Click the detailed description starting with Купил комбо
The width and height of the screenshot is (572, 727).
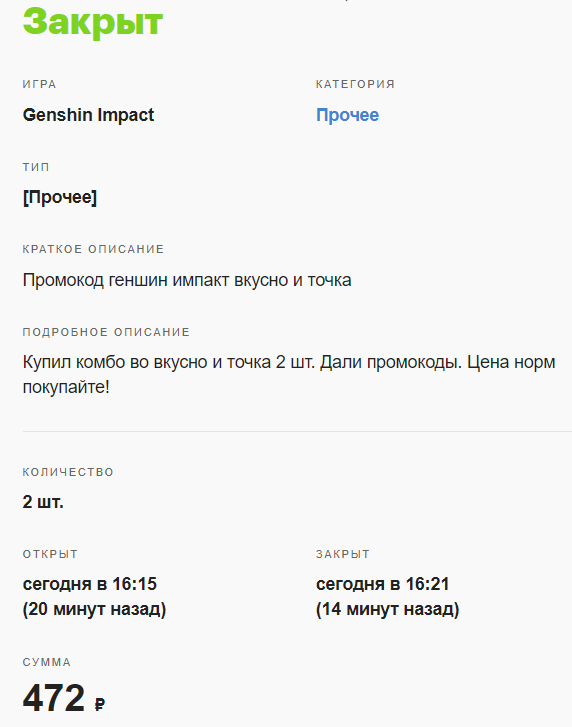tap(289, 374)
